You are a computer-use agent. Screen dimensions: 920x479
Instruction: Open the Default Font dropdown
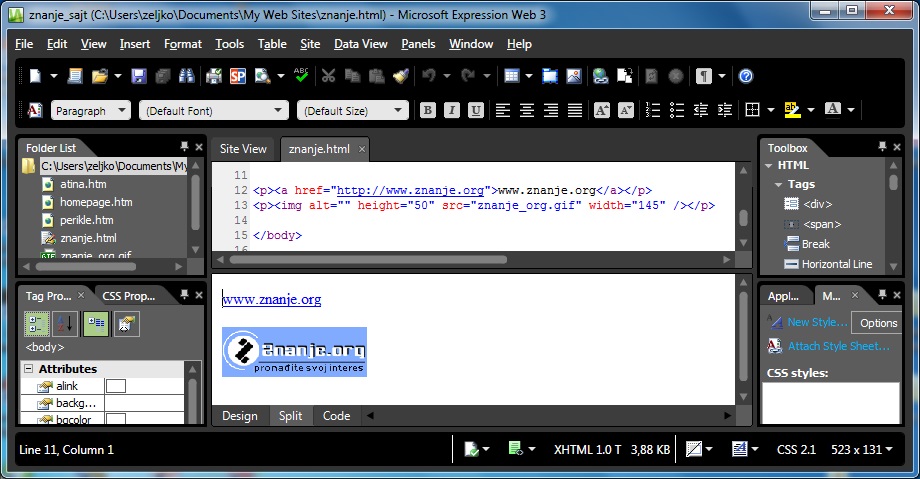point(213,110)
